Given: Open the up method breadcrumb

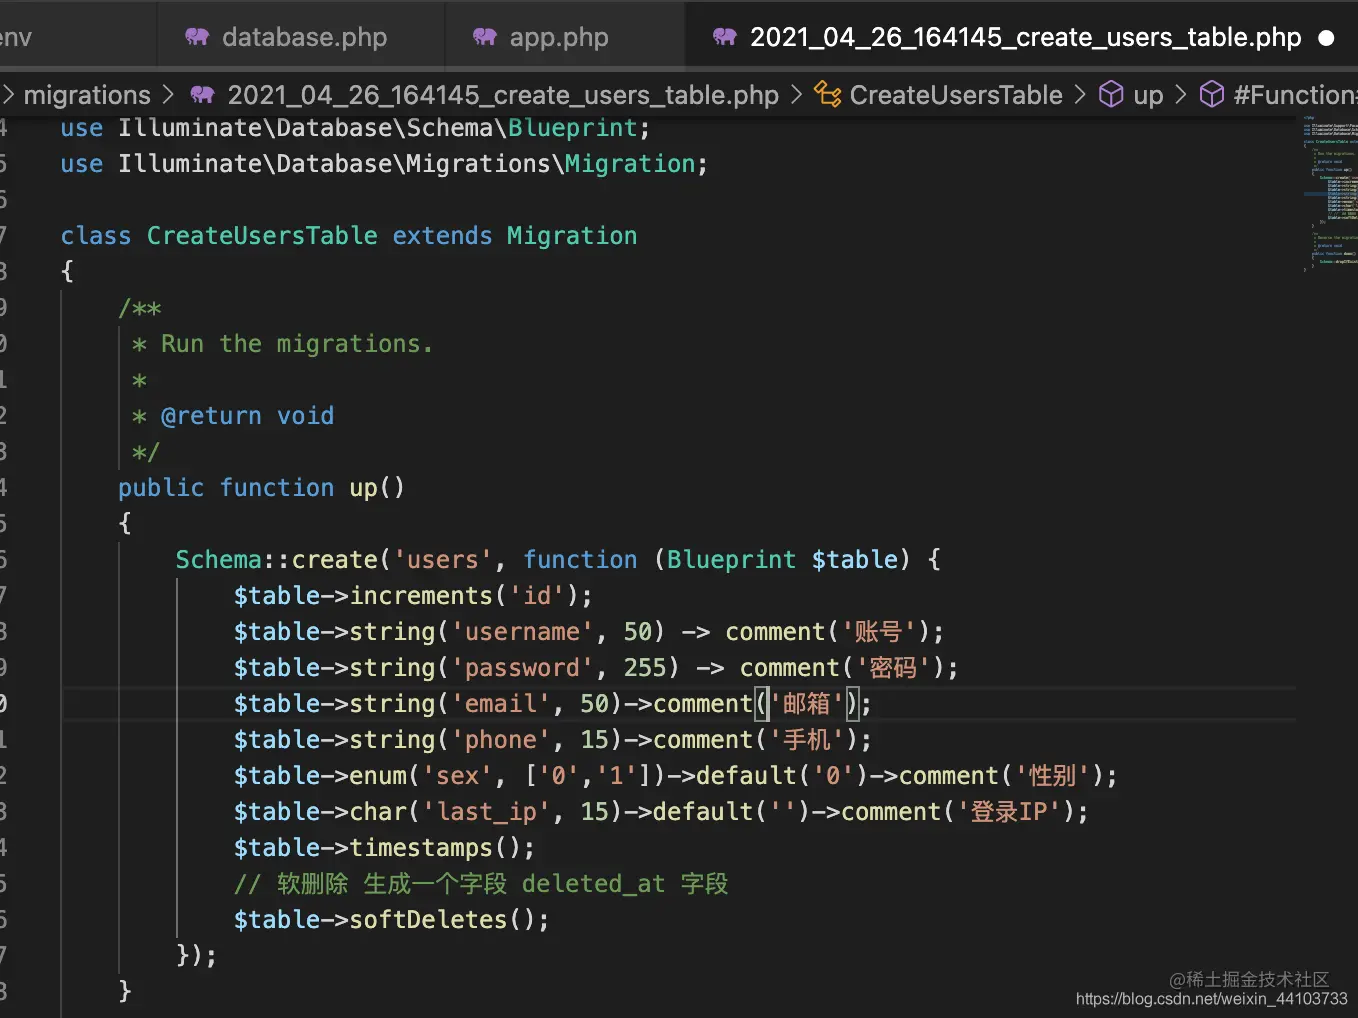Looking at the screenshot, I should 1148,95.
